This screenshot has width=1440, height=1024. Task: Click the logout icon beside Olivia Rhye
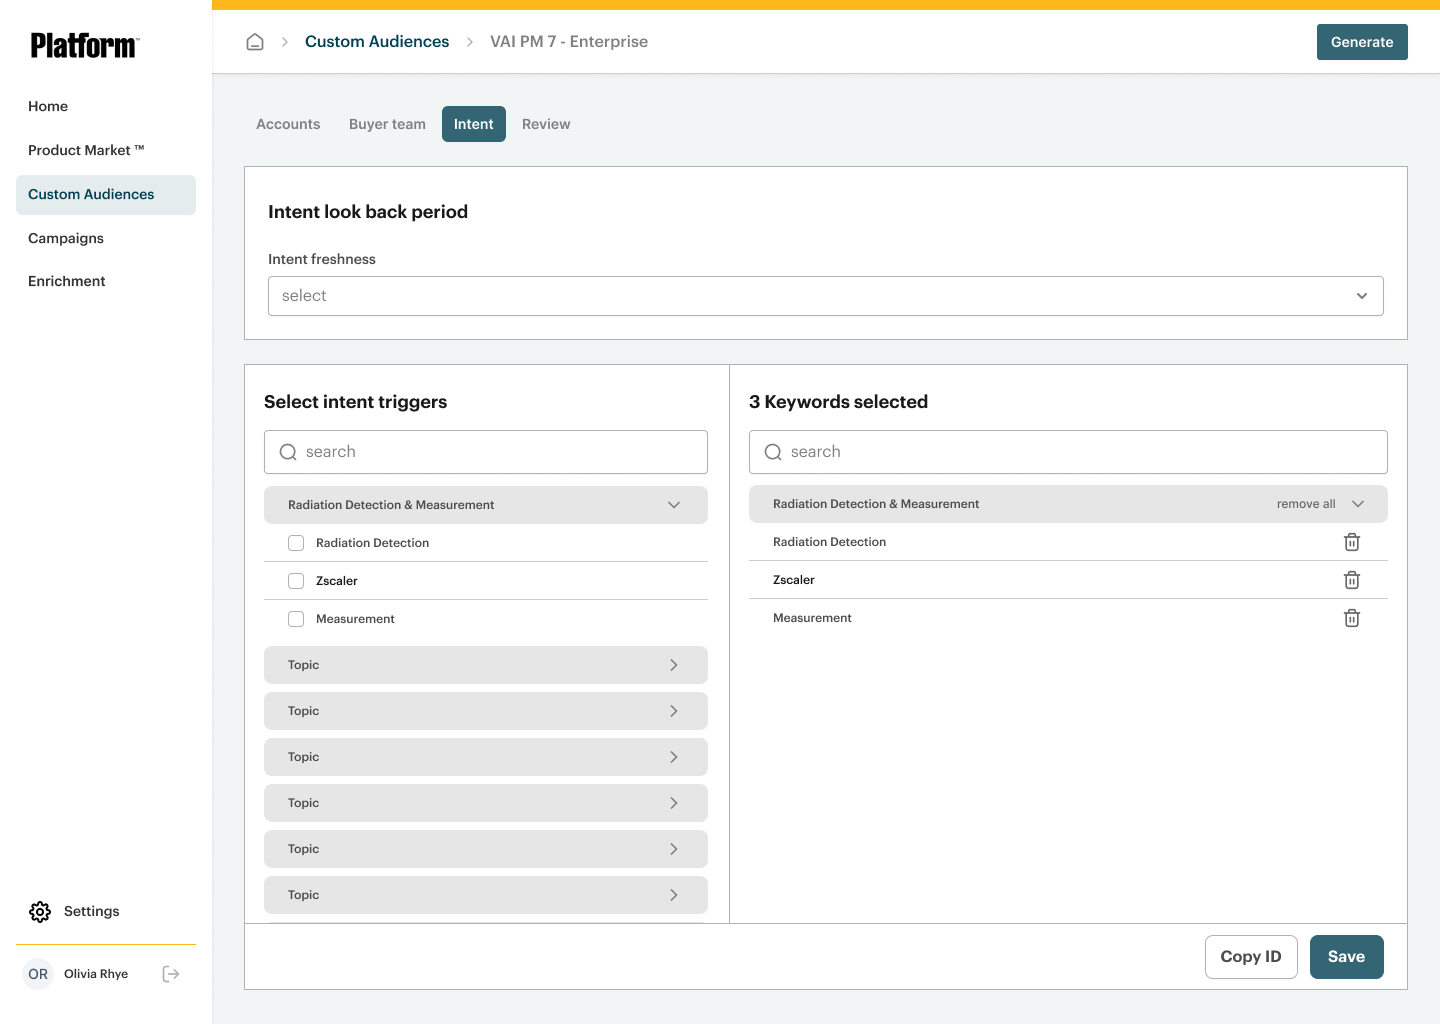point(171,974)
